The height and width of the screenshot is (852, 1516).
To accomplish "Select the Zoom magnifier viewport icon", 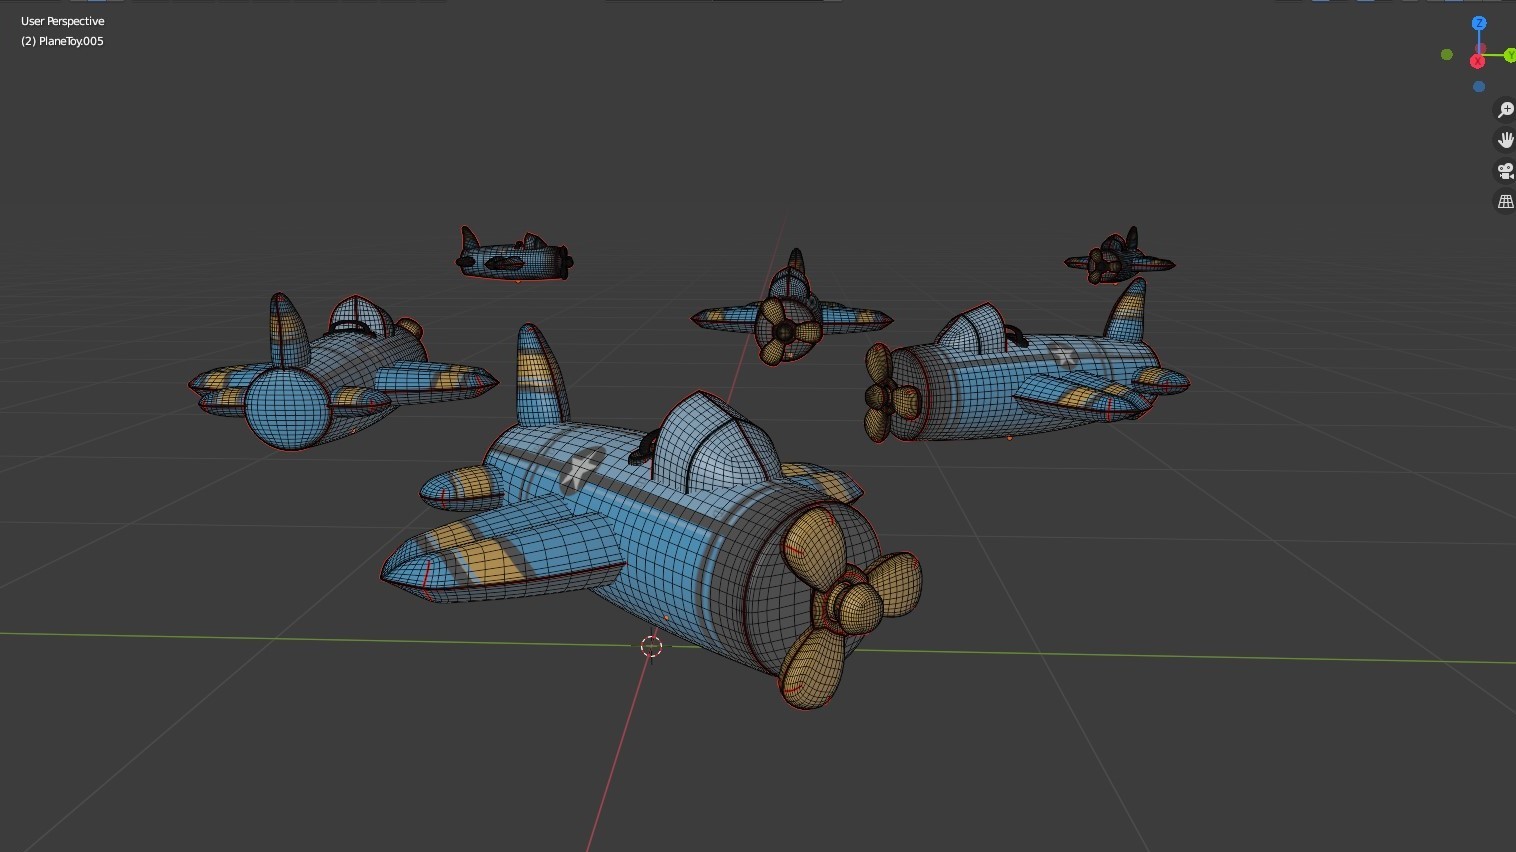I will [x=1505, y=110].
